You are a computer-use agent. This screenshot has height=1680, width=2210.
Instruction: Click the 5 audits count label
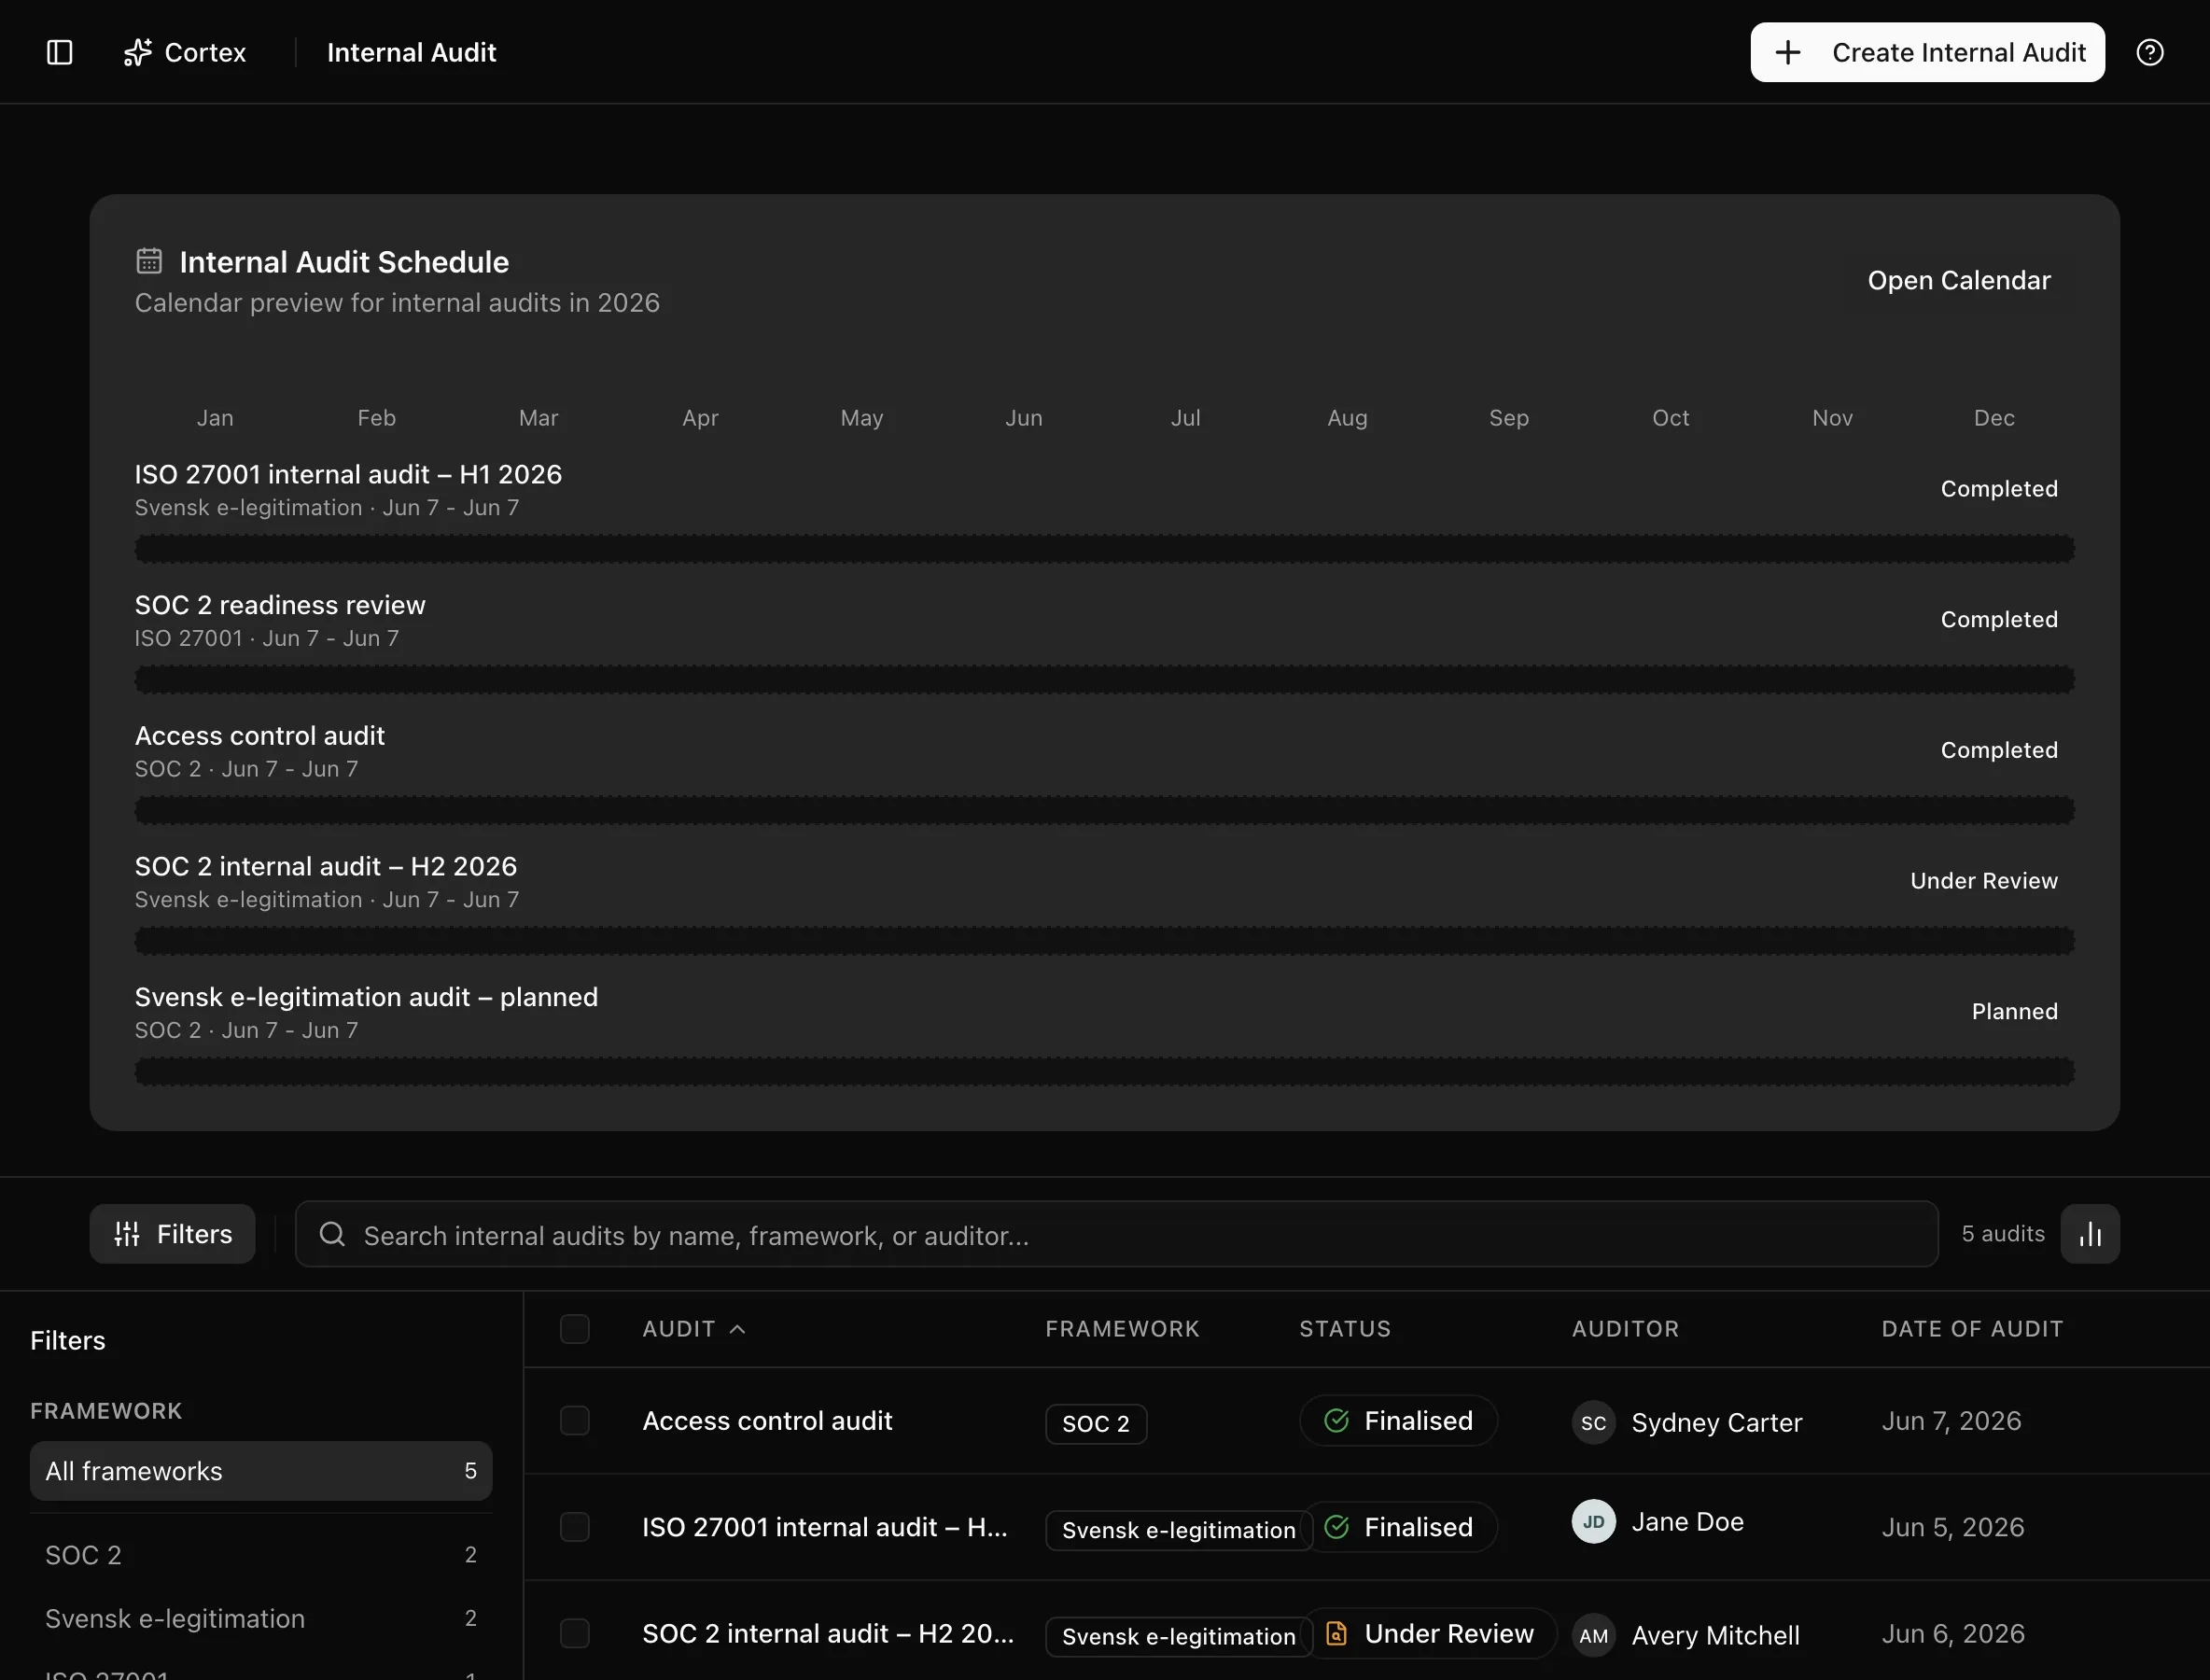(x=2002, y=1234)
